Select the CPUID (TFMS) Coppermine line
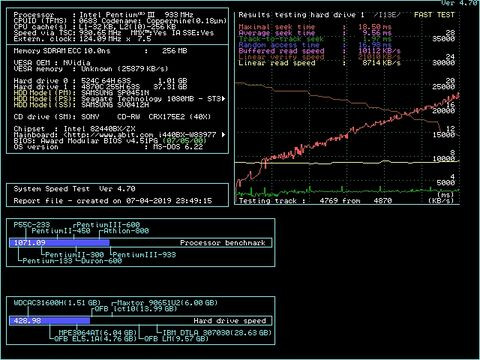Screen dimensions: 480x360 (x=120, y=21)
